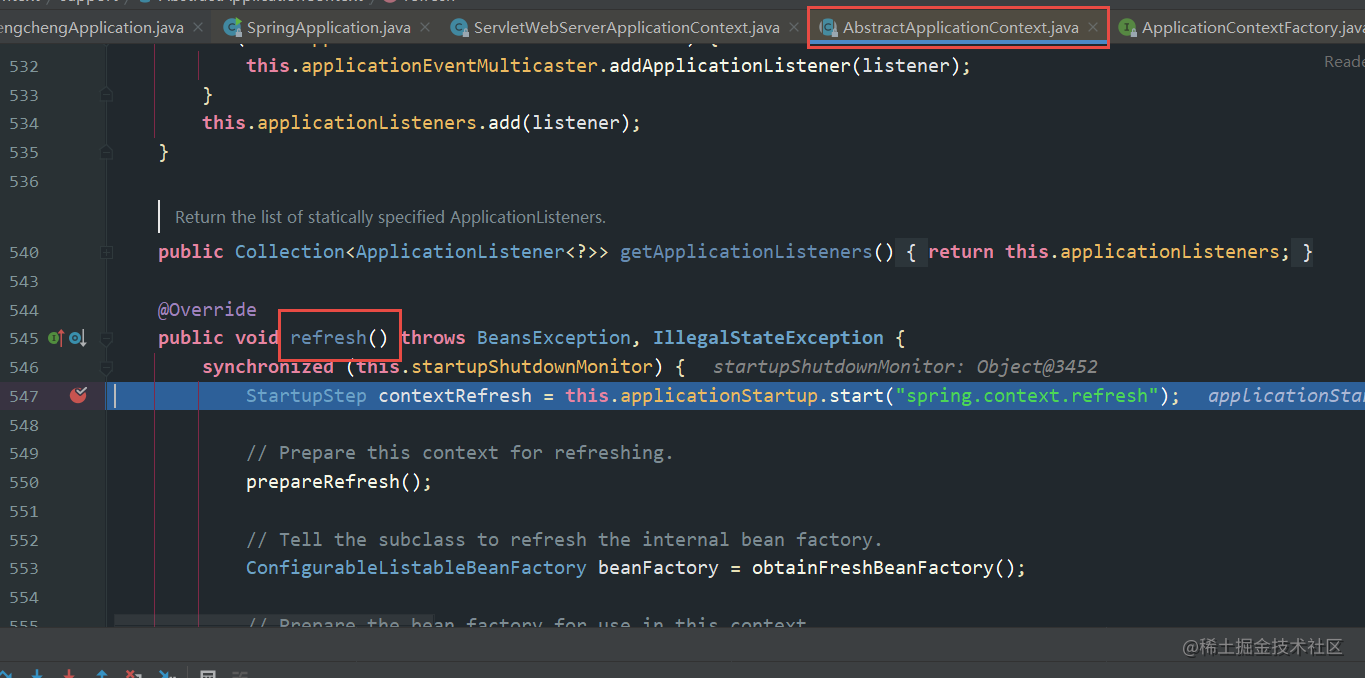Screen dimensions: 1365x678
Task: Click the beanFactory variable on line 553
Action: (658, 568)
